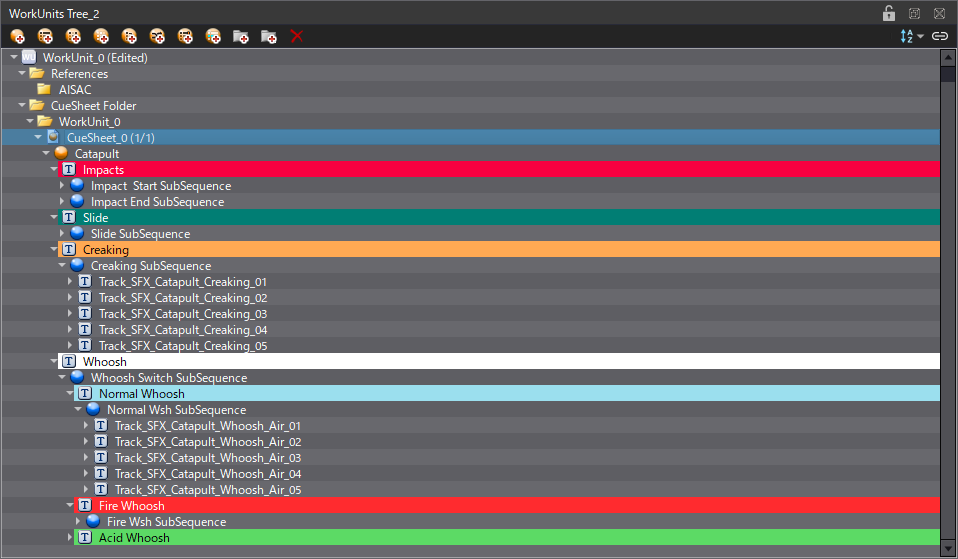Image resolution: width=958 pixels, height=559 pixels.
Task: Collapse the Fire Whoosh track
Action: pyautogui.click(x=70, y=505)
